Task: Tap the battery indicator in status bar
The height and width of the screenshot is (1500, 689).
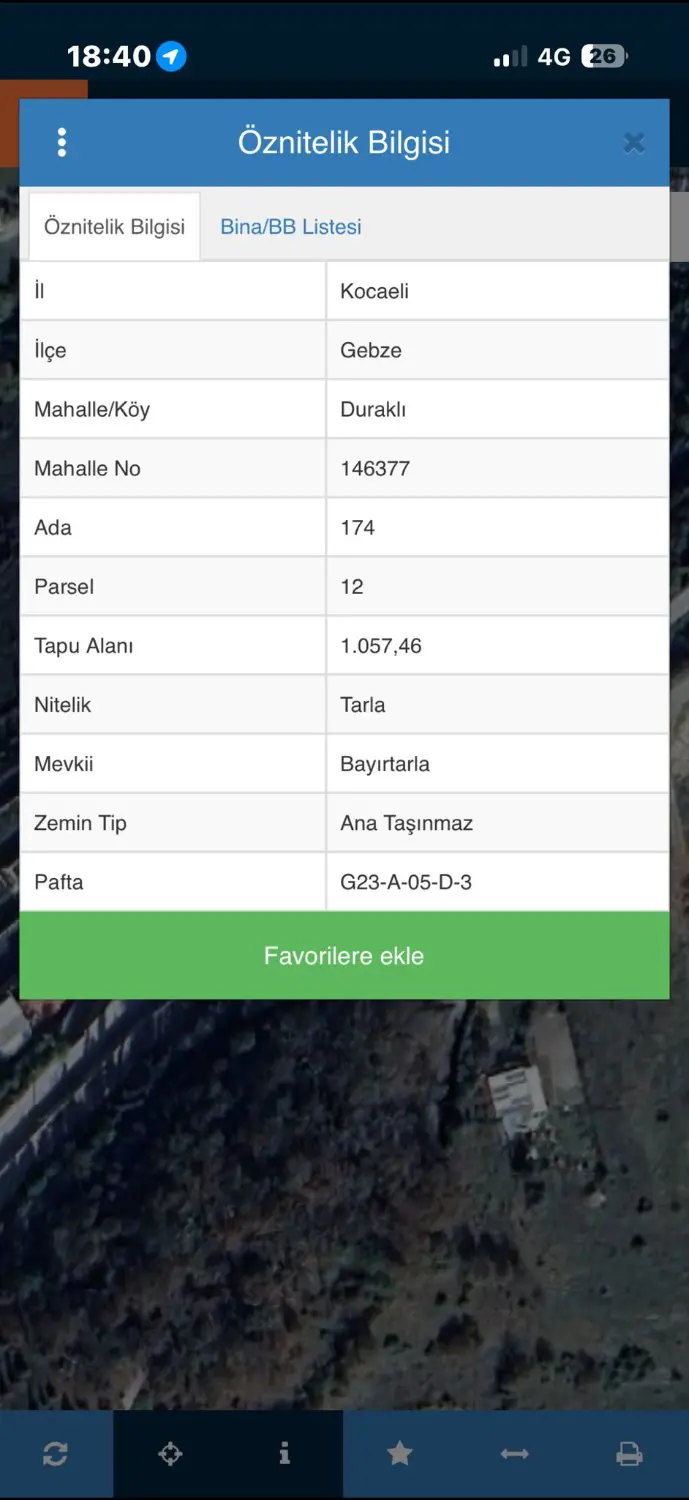Action: coord(605,56)
